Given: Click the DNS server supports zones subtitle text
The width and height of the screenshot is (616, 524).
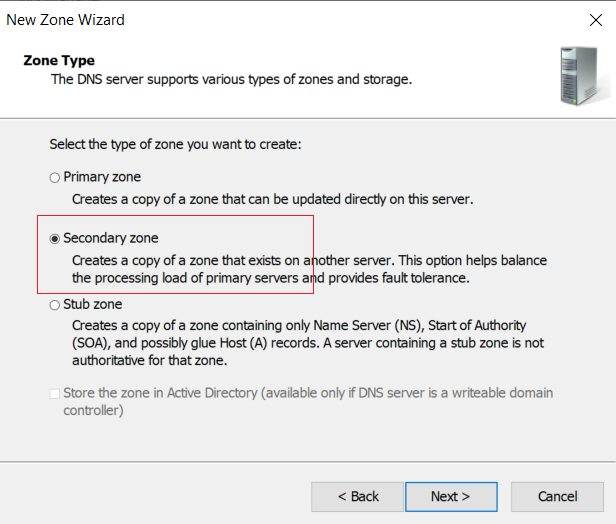Looking at the screenshot, I should pyautogui.click(x=231, y=79).
